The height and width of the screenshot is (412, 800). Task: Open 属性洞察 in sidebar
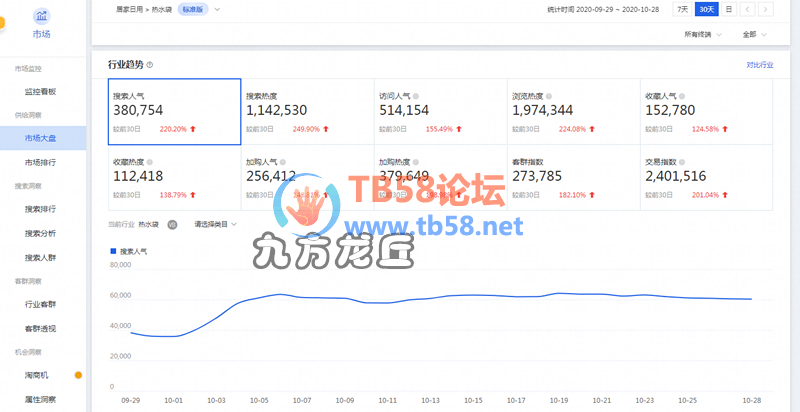point(40,400)
